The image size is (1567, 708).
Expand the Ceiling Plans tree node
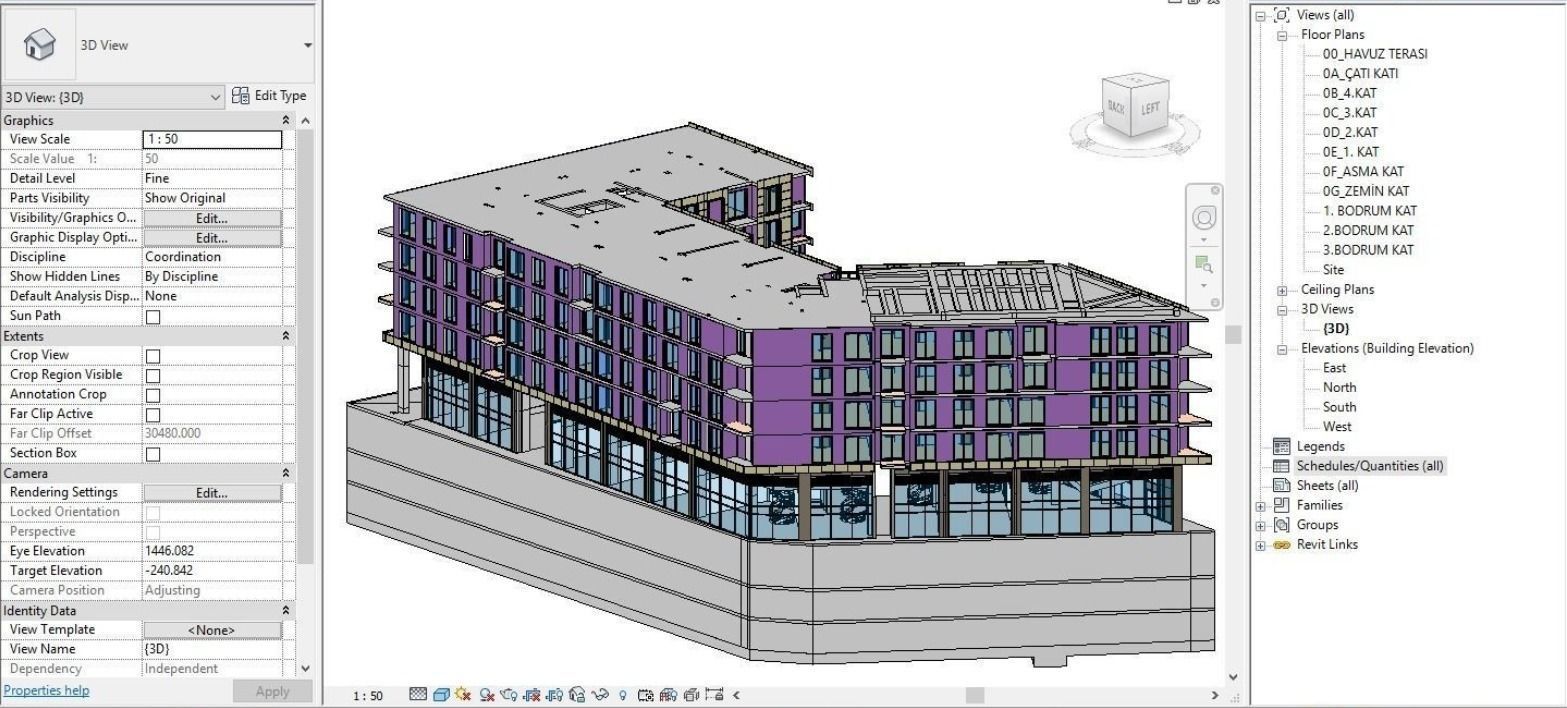coord(1283,290)
